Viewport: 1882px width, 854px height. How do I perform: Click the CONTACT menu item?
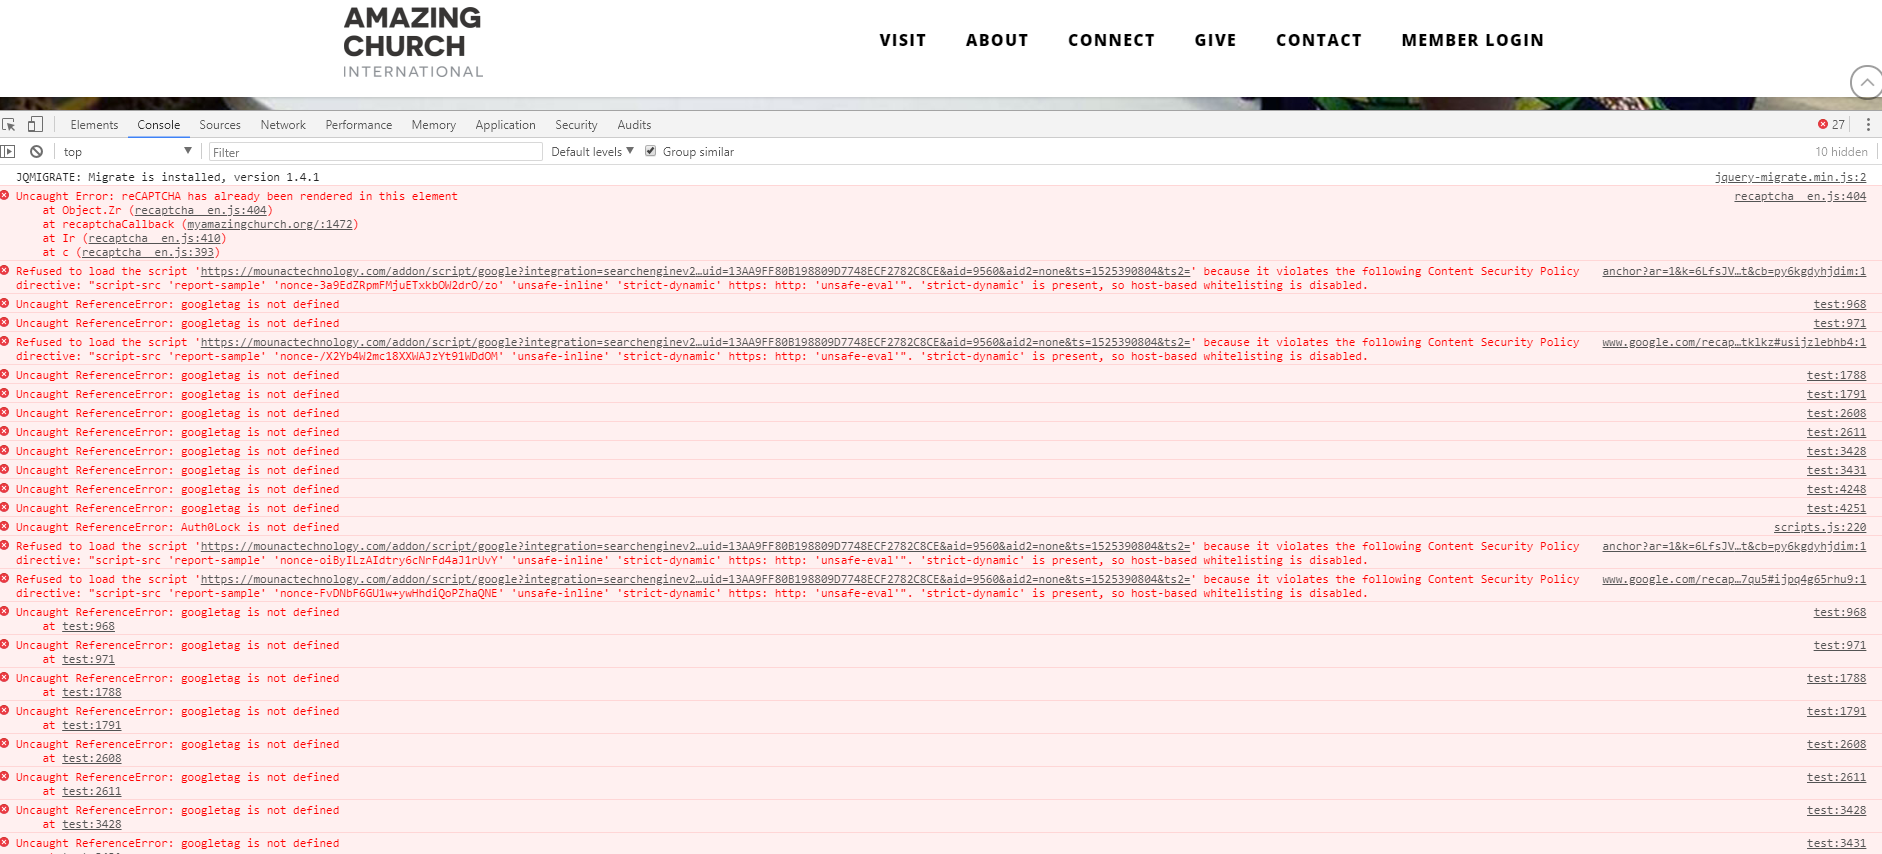coord(1318,40)
